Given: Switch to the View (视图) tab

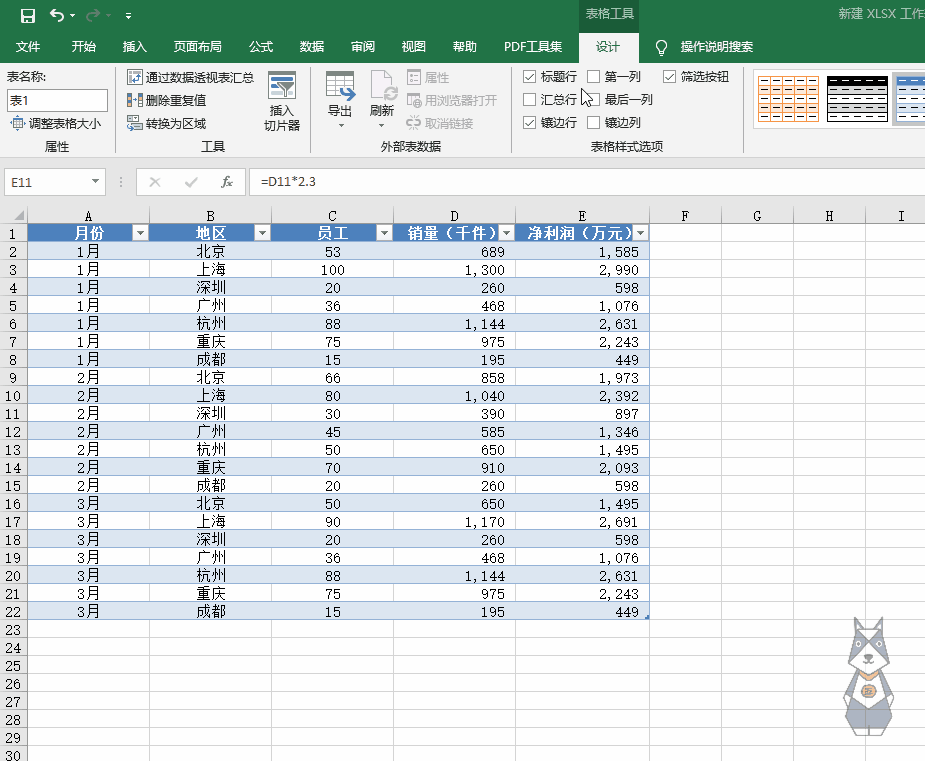Looking at the screenshot, I should click(414, 47).
